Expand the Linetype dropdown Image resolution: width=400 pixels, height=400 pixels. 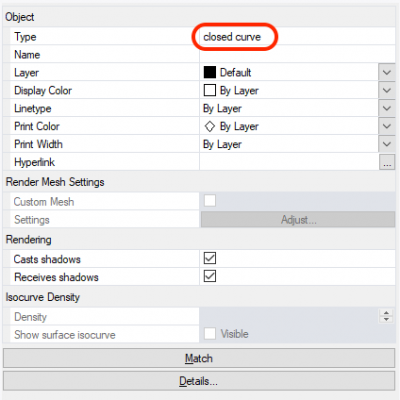coord(387,108)
